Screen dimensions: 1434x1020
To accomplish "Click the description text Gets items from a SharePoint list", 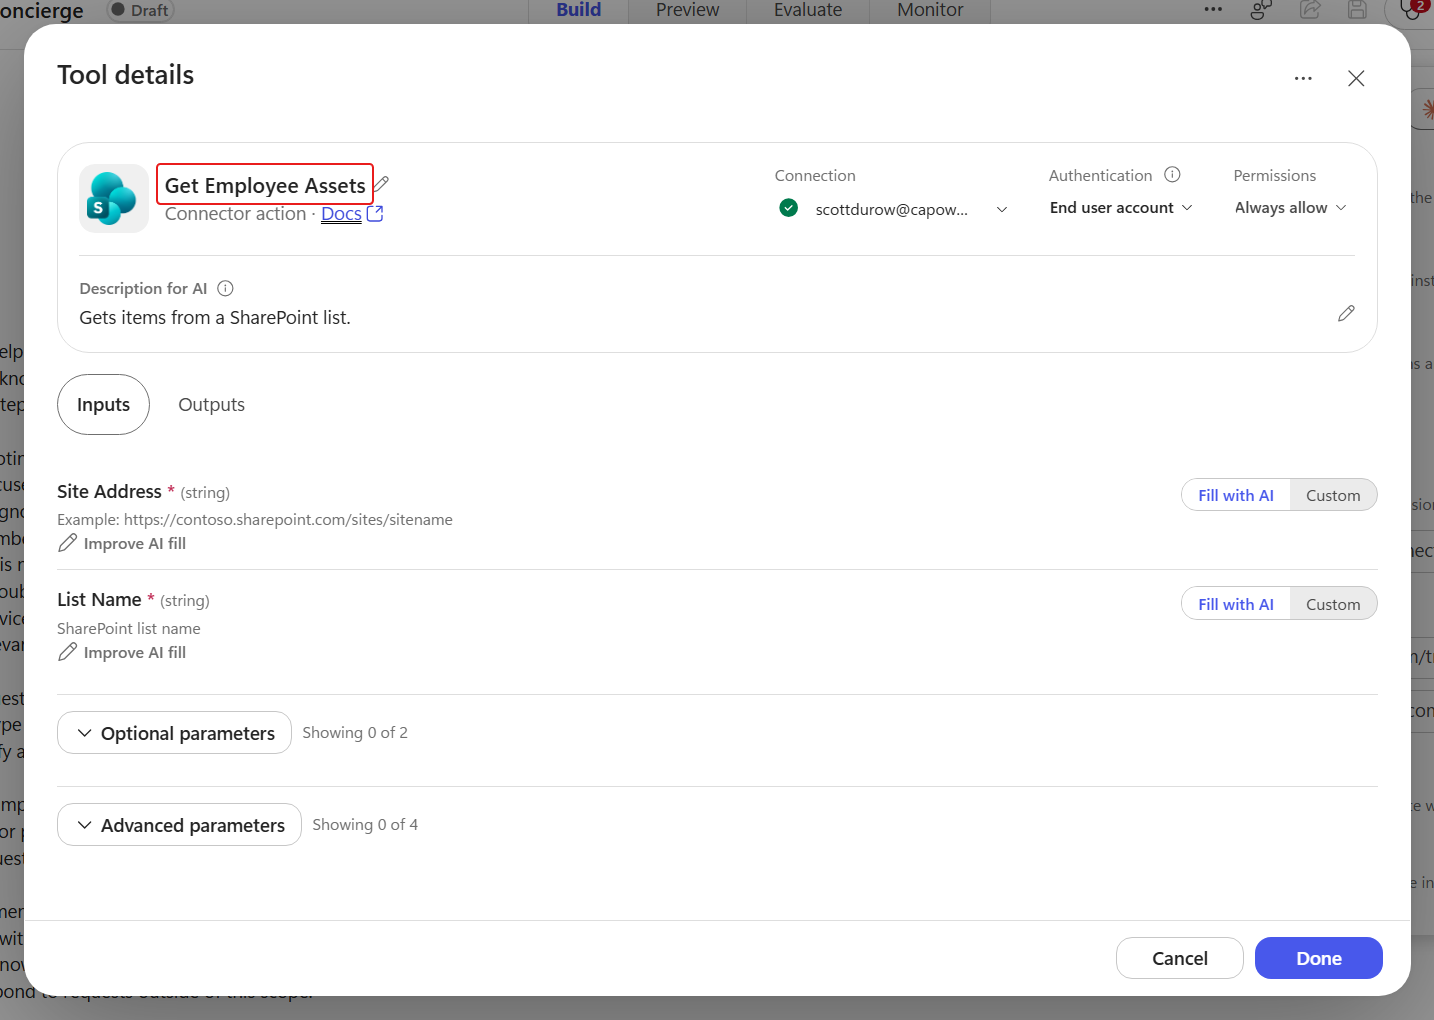I will tap(215, 318).
